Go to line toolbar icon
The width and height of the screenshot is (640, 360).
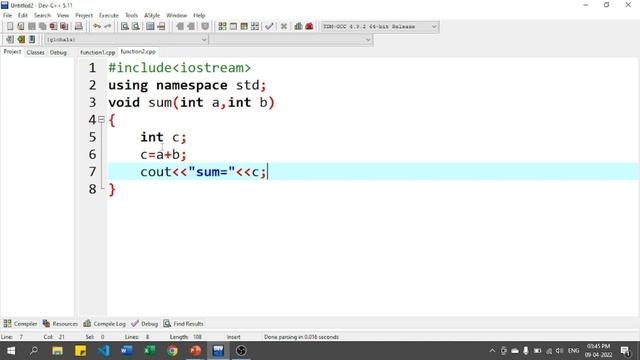[x=161, y=27]
